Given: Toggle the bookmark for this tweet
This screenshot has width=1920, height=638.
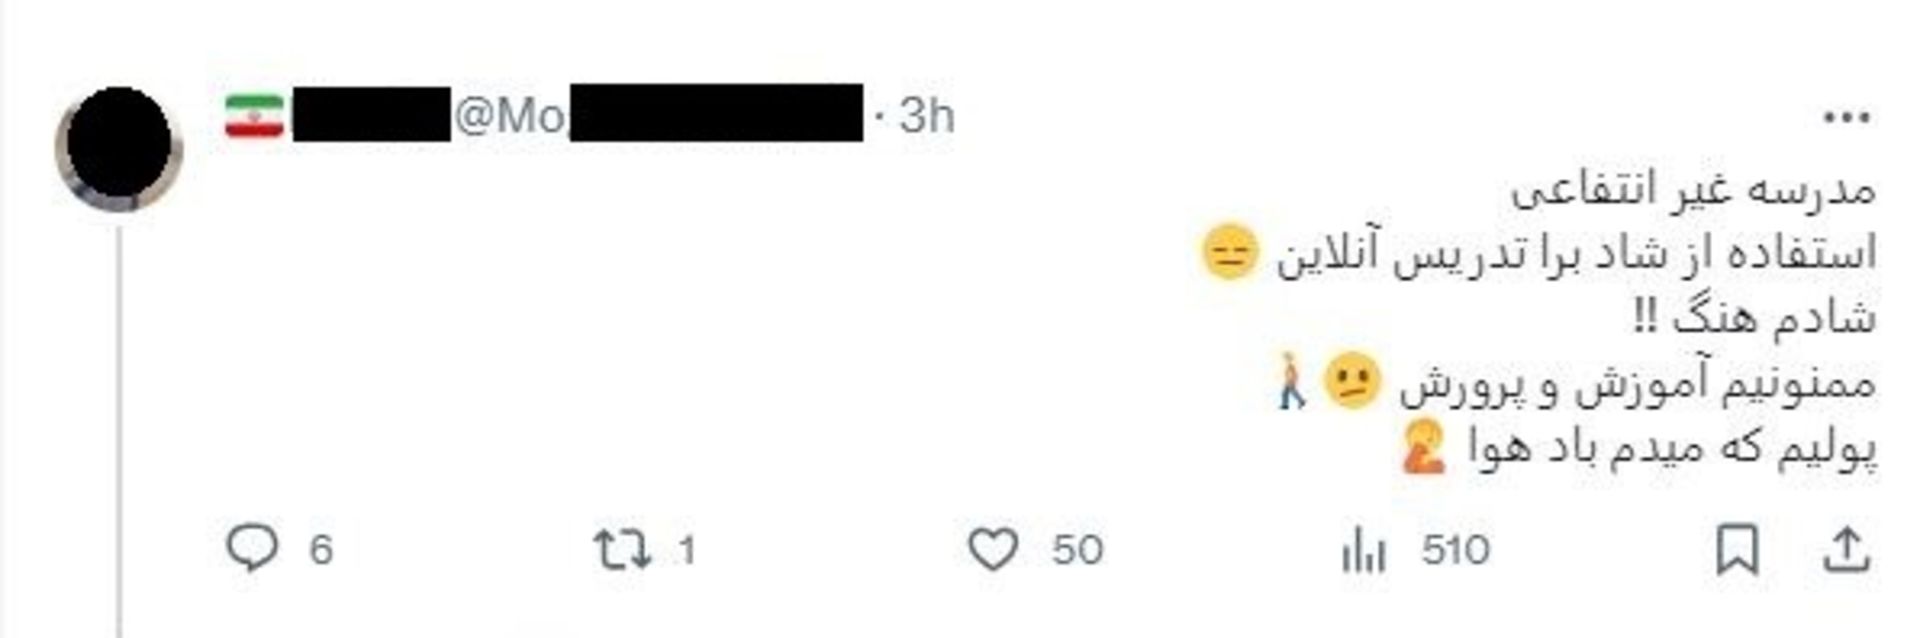Looking at the screenshot, I should pos(1737,550).
